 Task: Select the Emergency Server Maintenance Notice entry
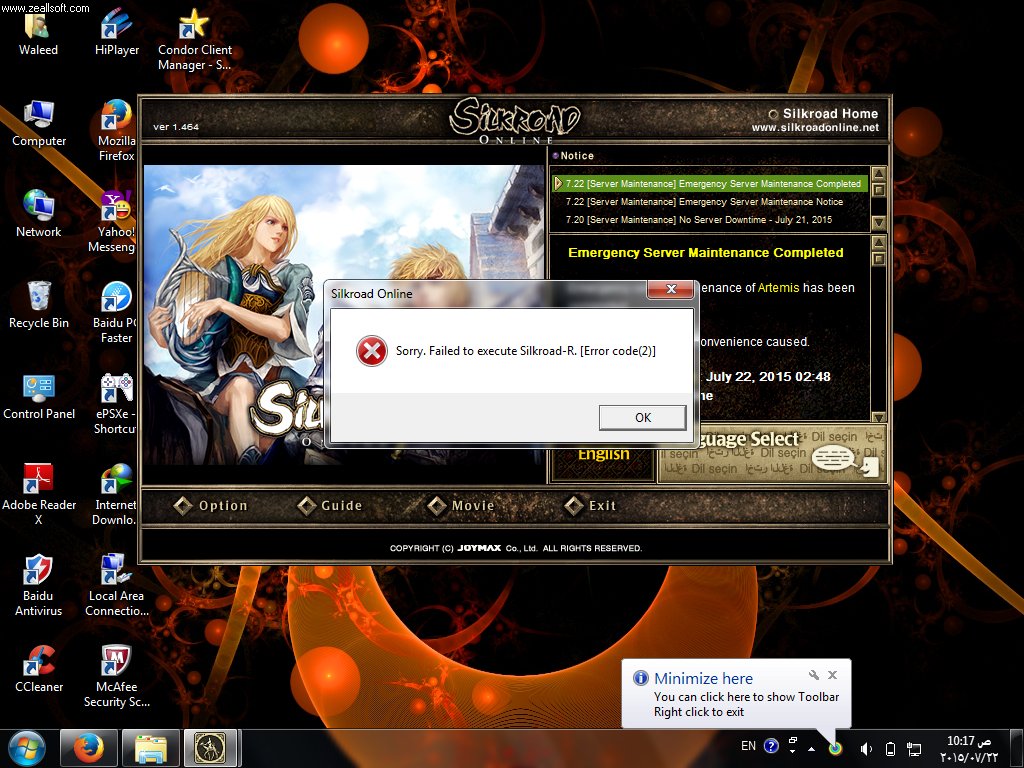704,202
